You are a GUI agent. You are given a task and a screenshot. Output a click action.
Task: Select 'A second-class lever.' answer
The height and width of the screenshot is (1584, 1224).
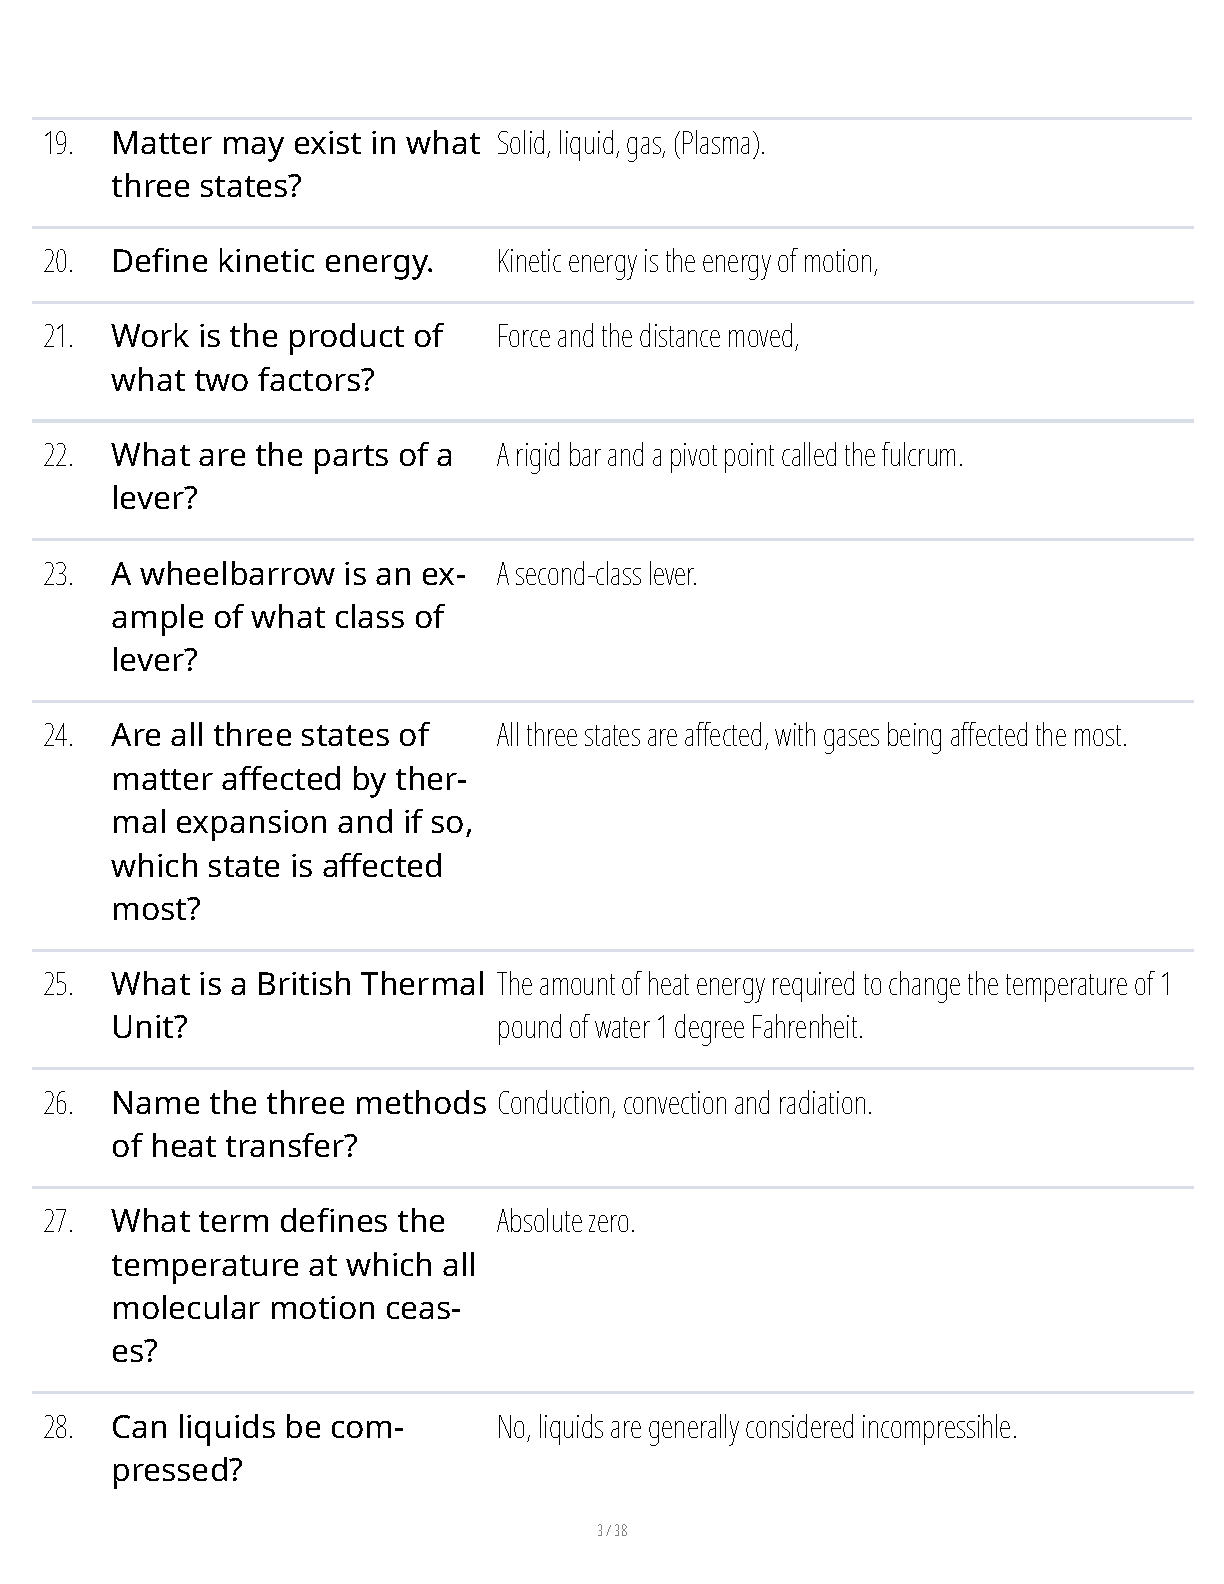tap(597, 574)
